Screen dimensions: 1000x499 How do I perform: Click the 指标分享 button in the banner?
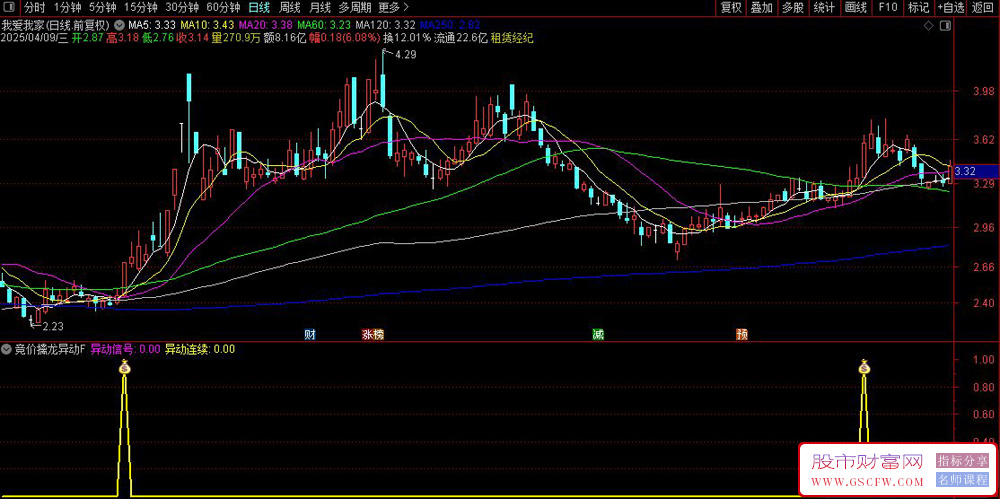pos(962,460)
